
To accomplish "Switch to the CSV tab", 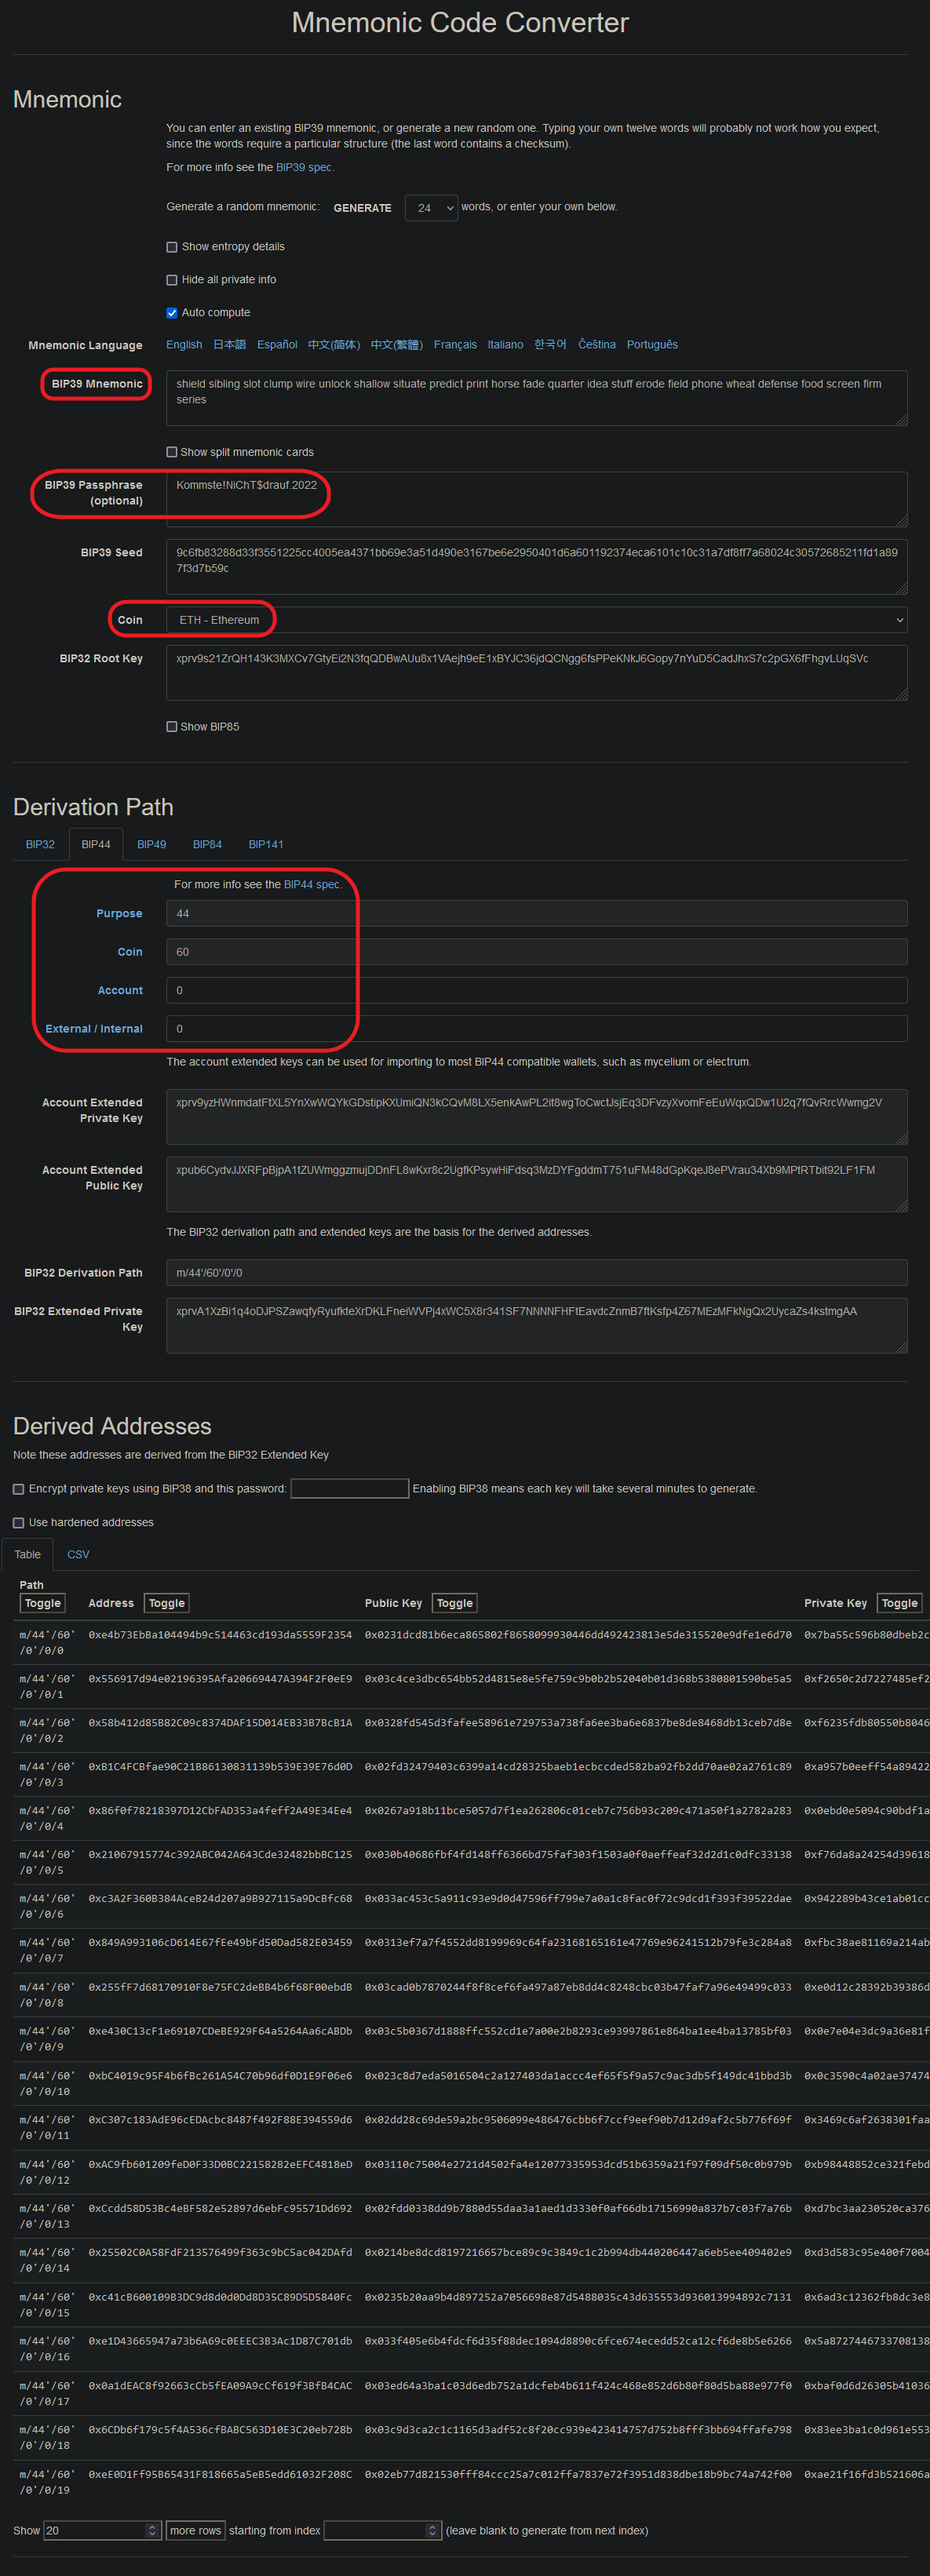I will pos(78,1555).
